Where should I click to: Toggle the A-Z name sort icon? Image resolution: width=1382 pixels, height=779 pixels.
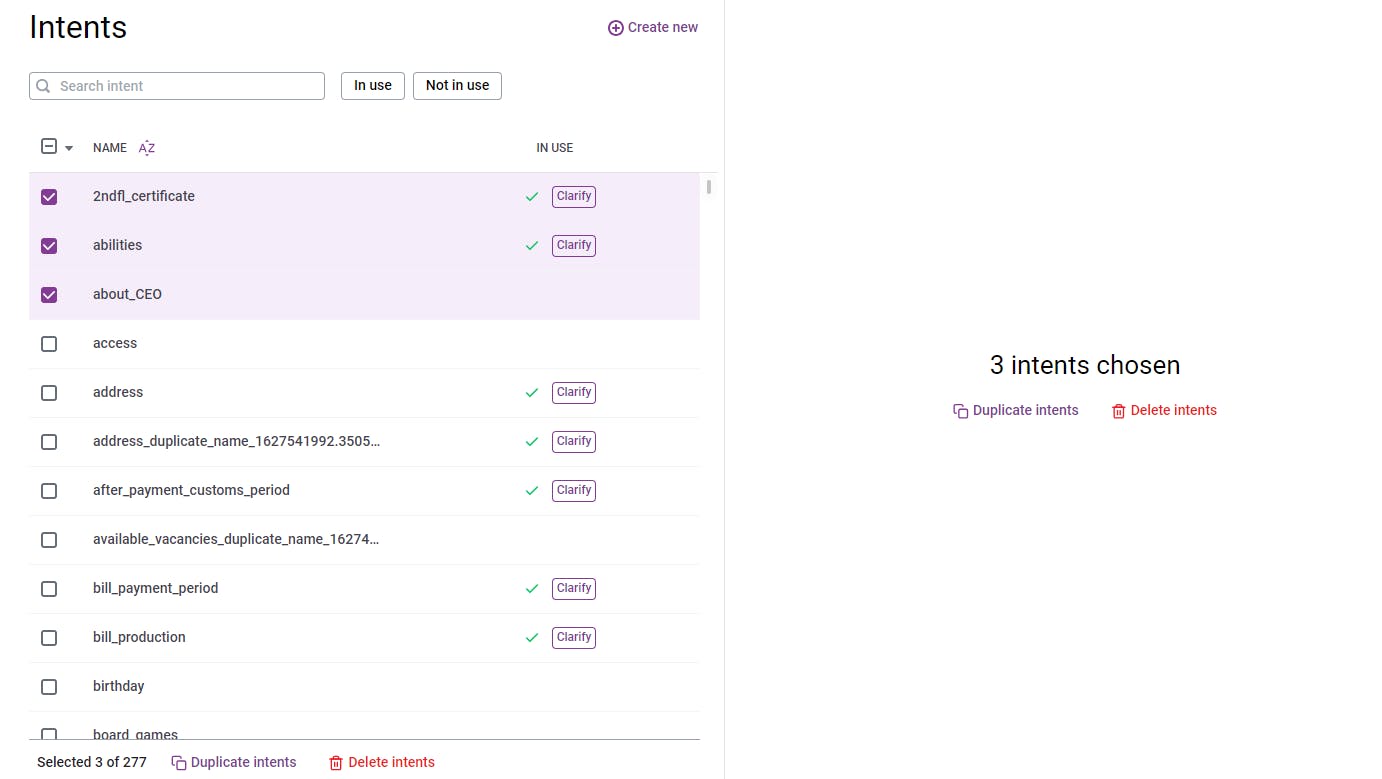coord(147,148)
